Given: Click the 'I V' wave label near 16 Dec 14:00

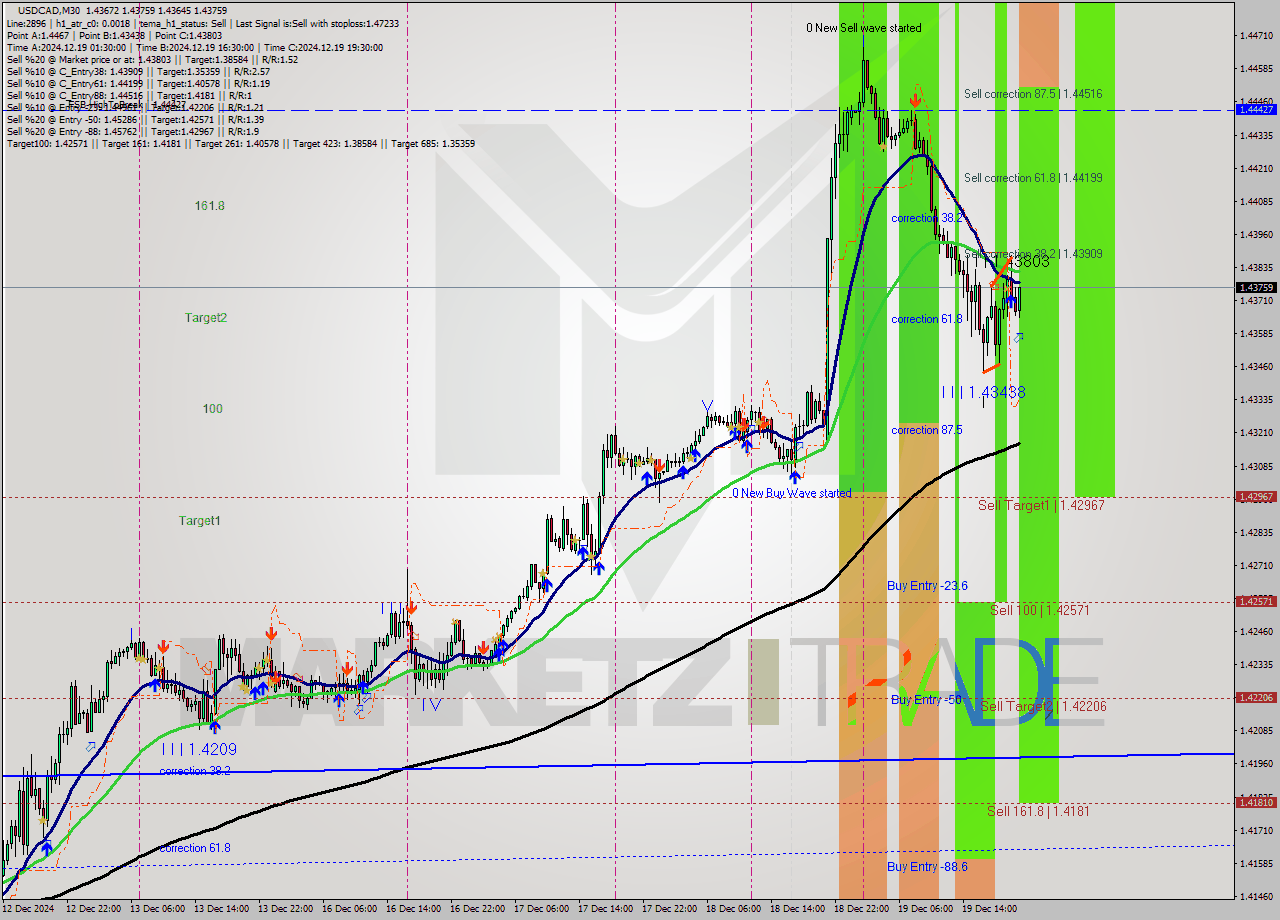Looking at the screenshot, I should click(x=431, y=704).
